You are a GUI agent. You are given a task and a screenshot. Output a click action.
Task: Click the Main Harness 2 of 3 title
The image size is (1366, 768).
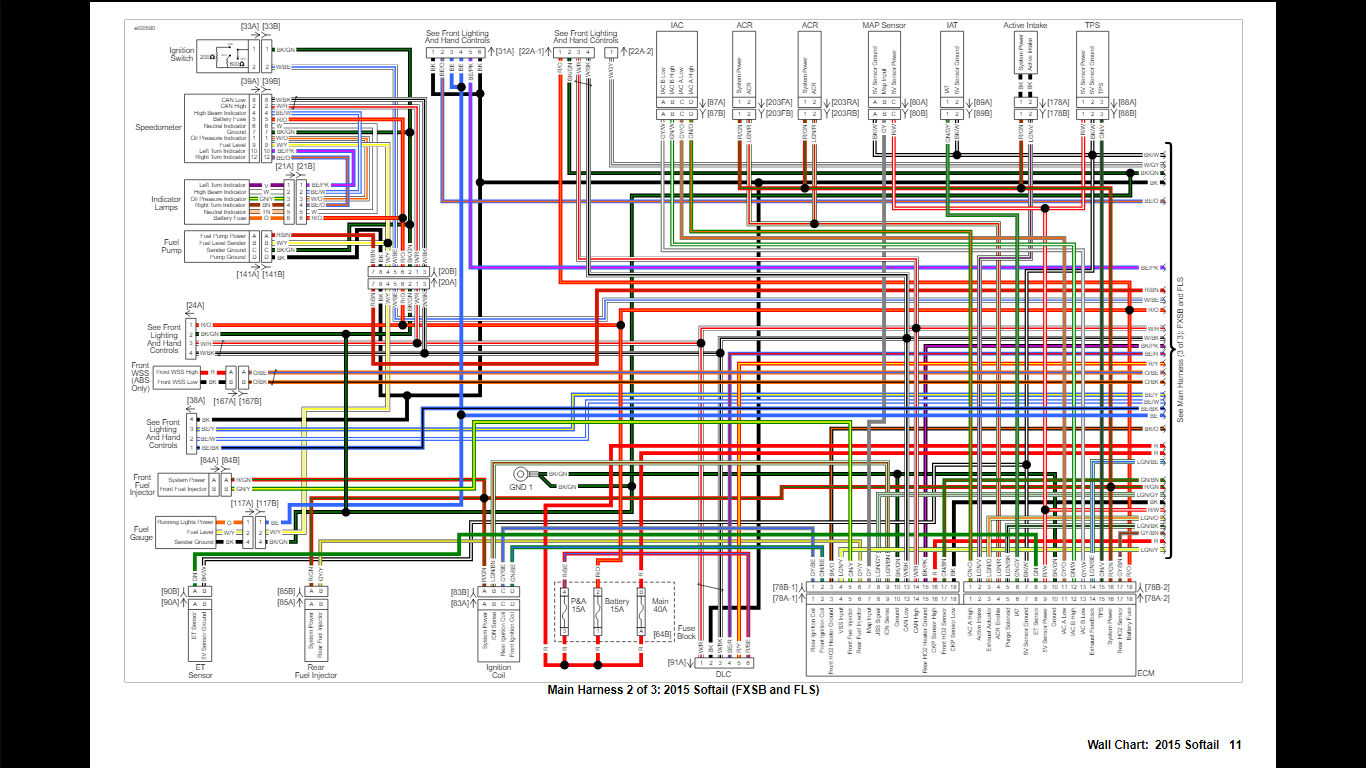[683, 690]
